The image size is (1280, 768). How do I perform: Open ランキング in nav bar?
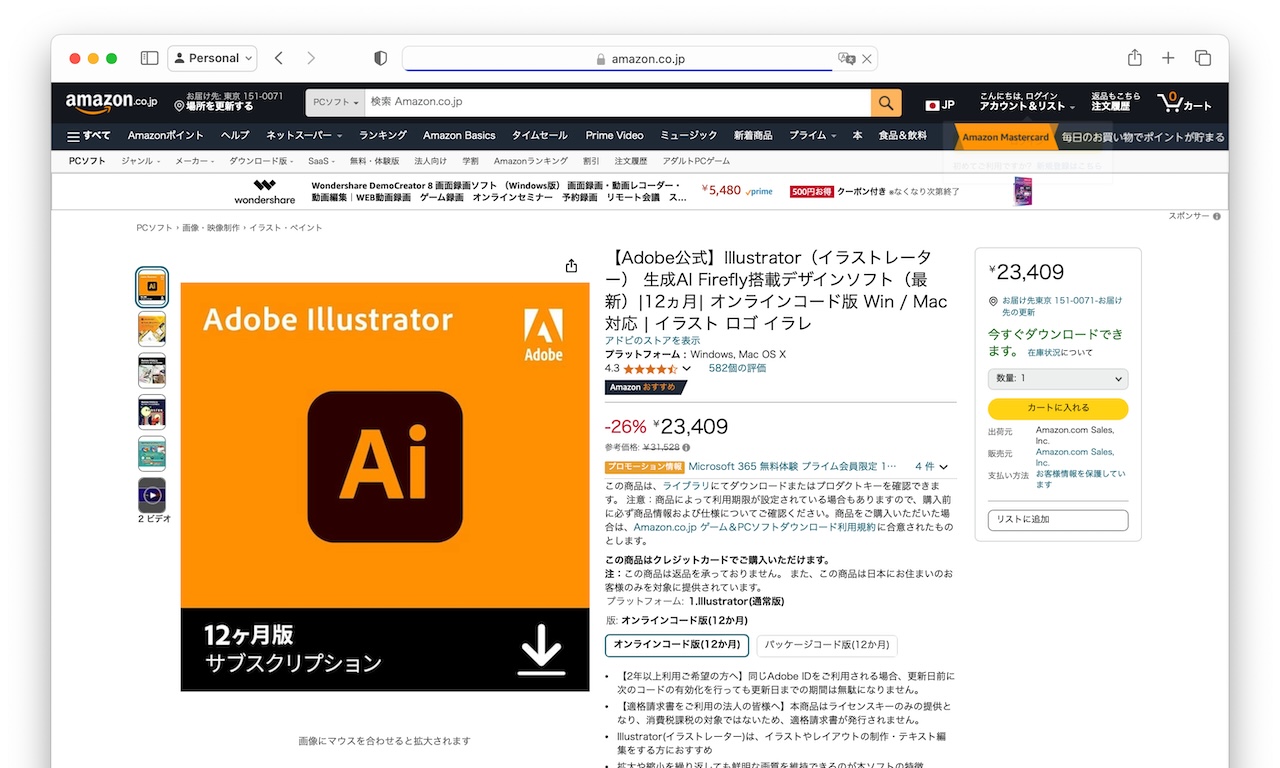point(383,136)
